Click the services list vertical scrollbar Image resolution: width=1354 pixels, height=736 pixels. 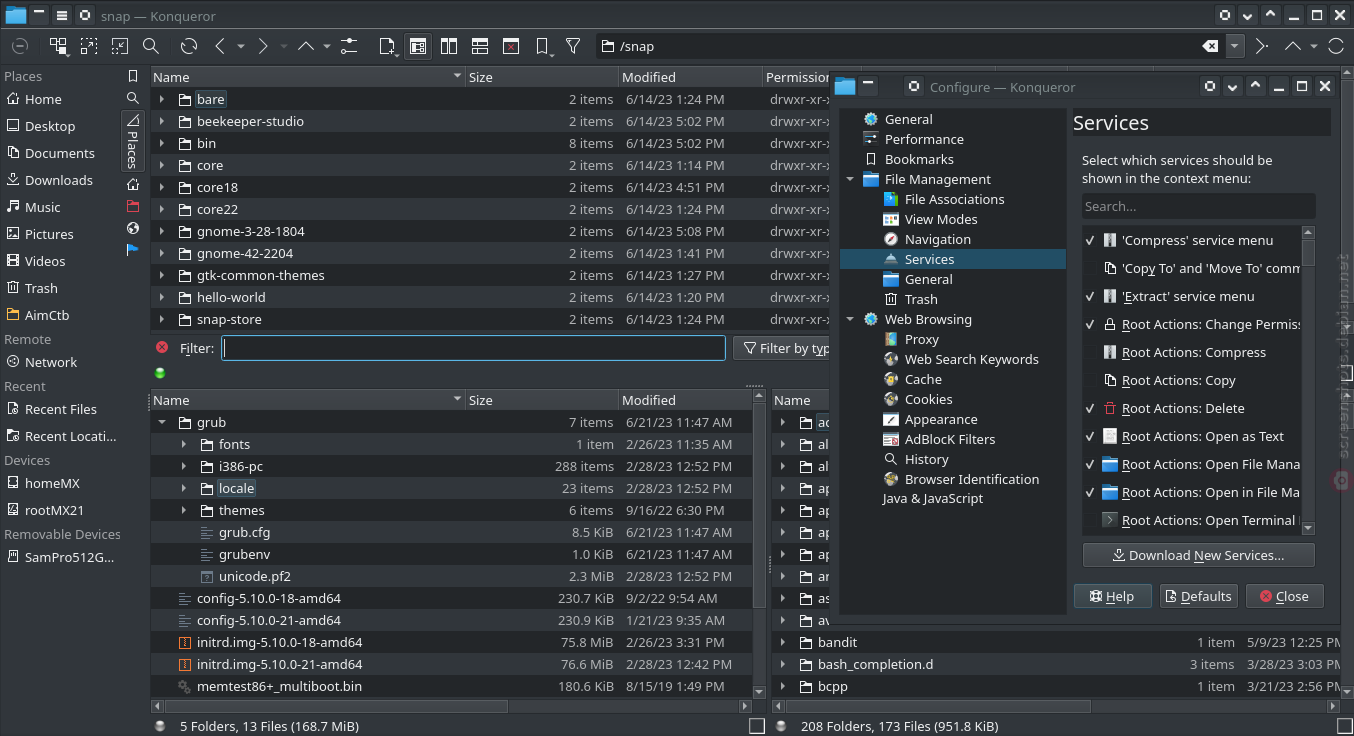(1308, 380)
